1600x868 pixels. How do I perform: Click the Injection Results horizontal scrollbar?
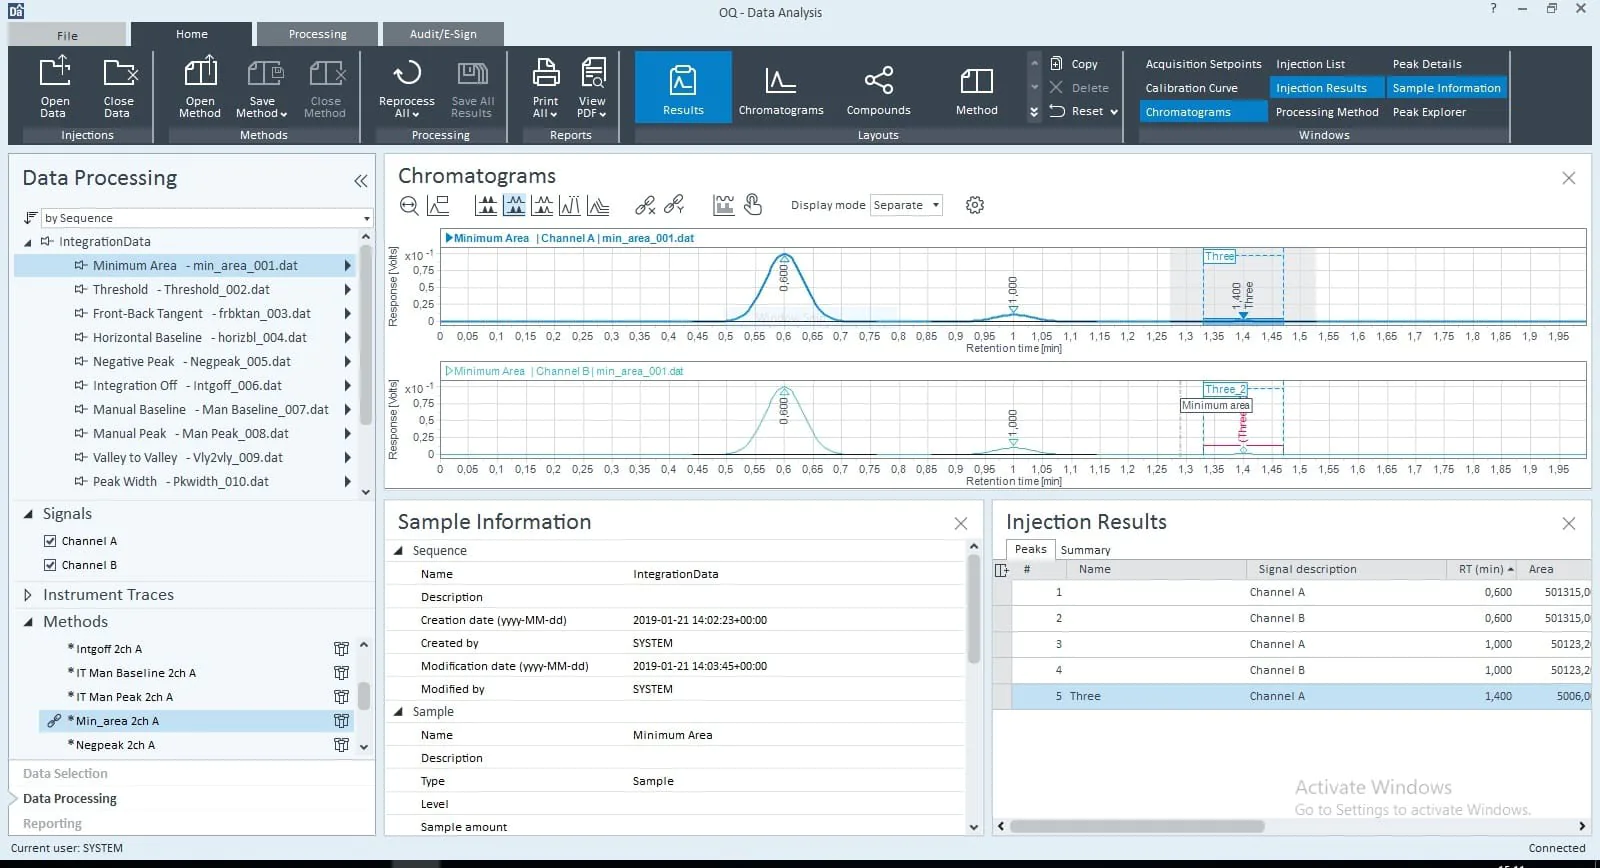click(x=1137, y=826)
